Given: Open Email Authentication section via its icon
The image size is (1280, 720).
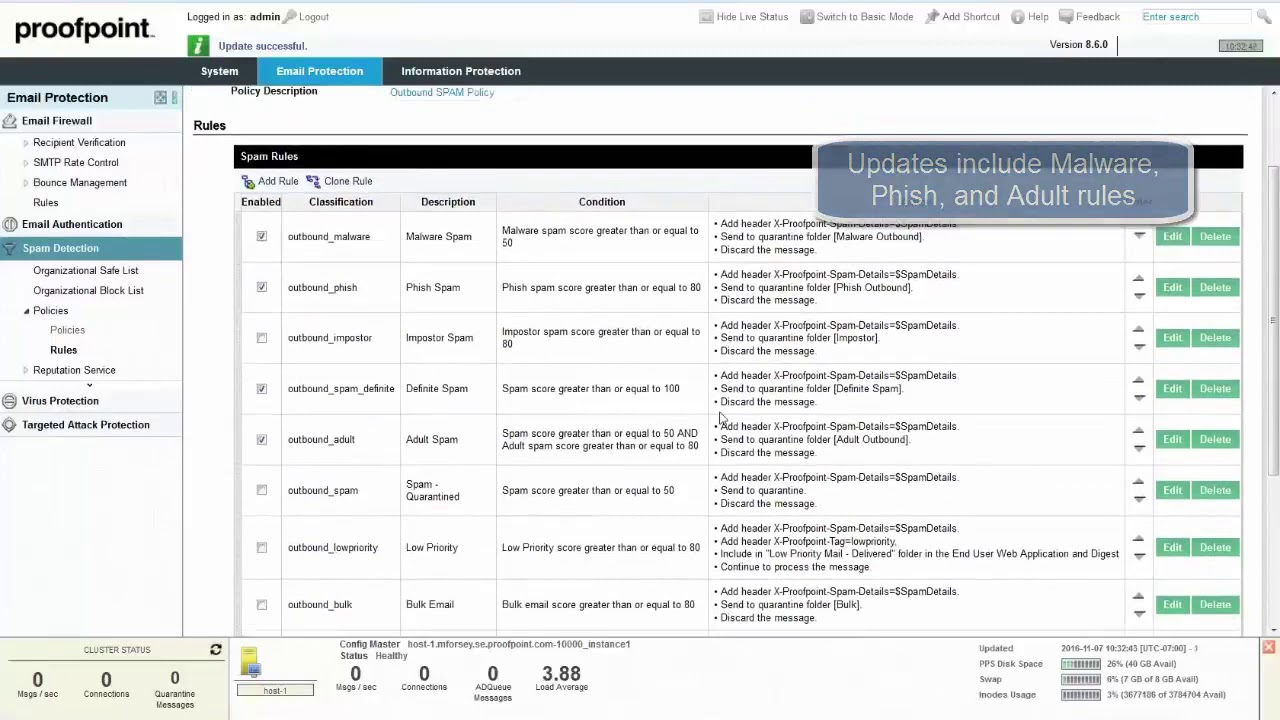Looking at the screenshot, I should click(x=10, y=225).
